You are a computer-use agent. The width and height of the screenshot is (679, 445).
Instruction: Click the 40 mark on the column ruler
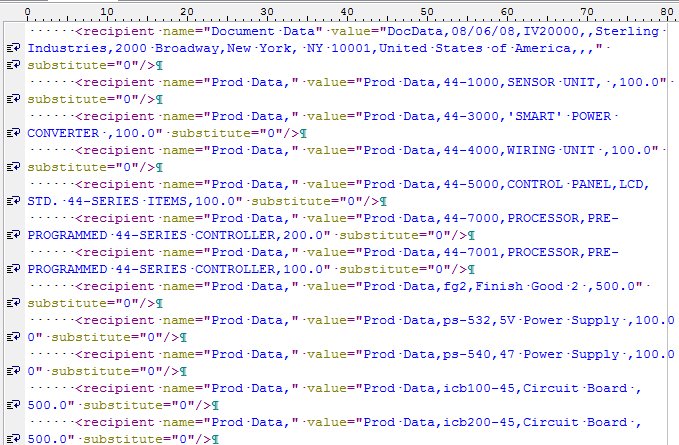347,11
